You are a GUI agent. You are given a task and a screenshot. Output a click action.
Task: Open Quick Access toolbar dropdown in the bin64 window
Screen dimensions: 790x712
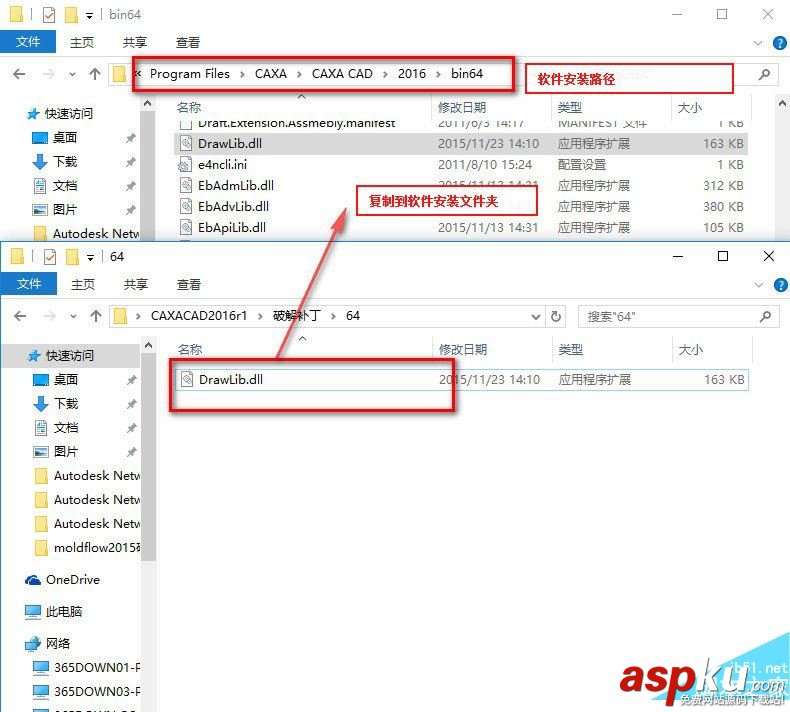[x=89, y=16]
